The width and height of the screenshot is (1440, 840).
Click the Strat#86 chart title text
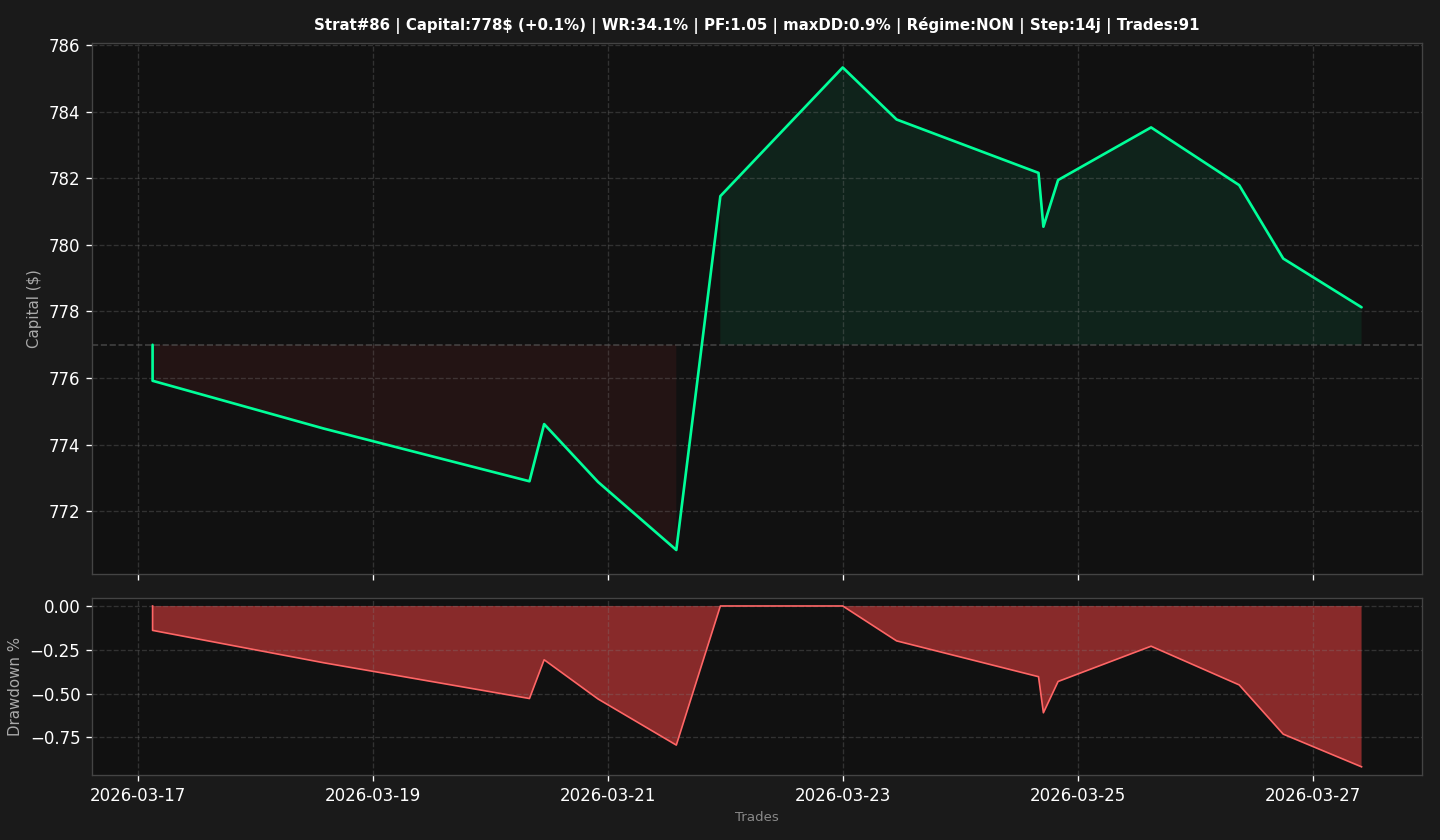point(756,25)
